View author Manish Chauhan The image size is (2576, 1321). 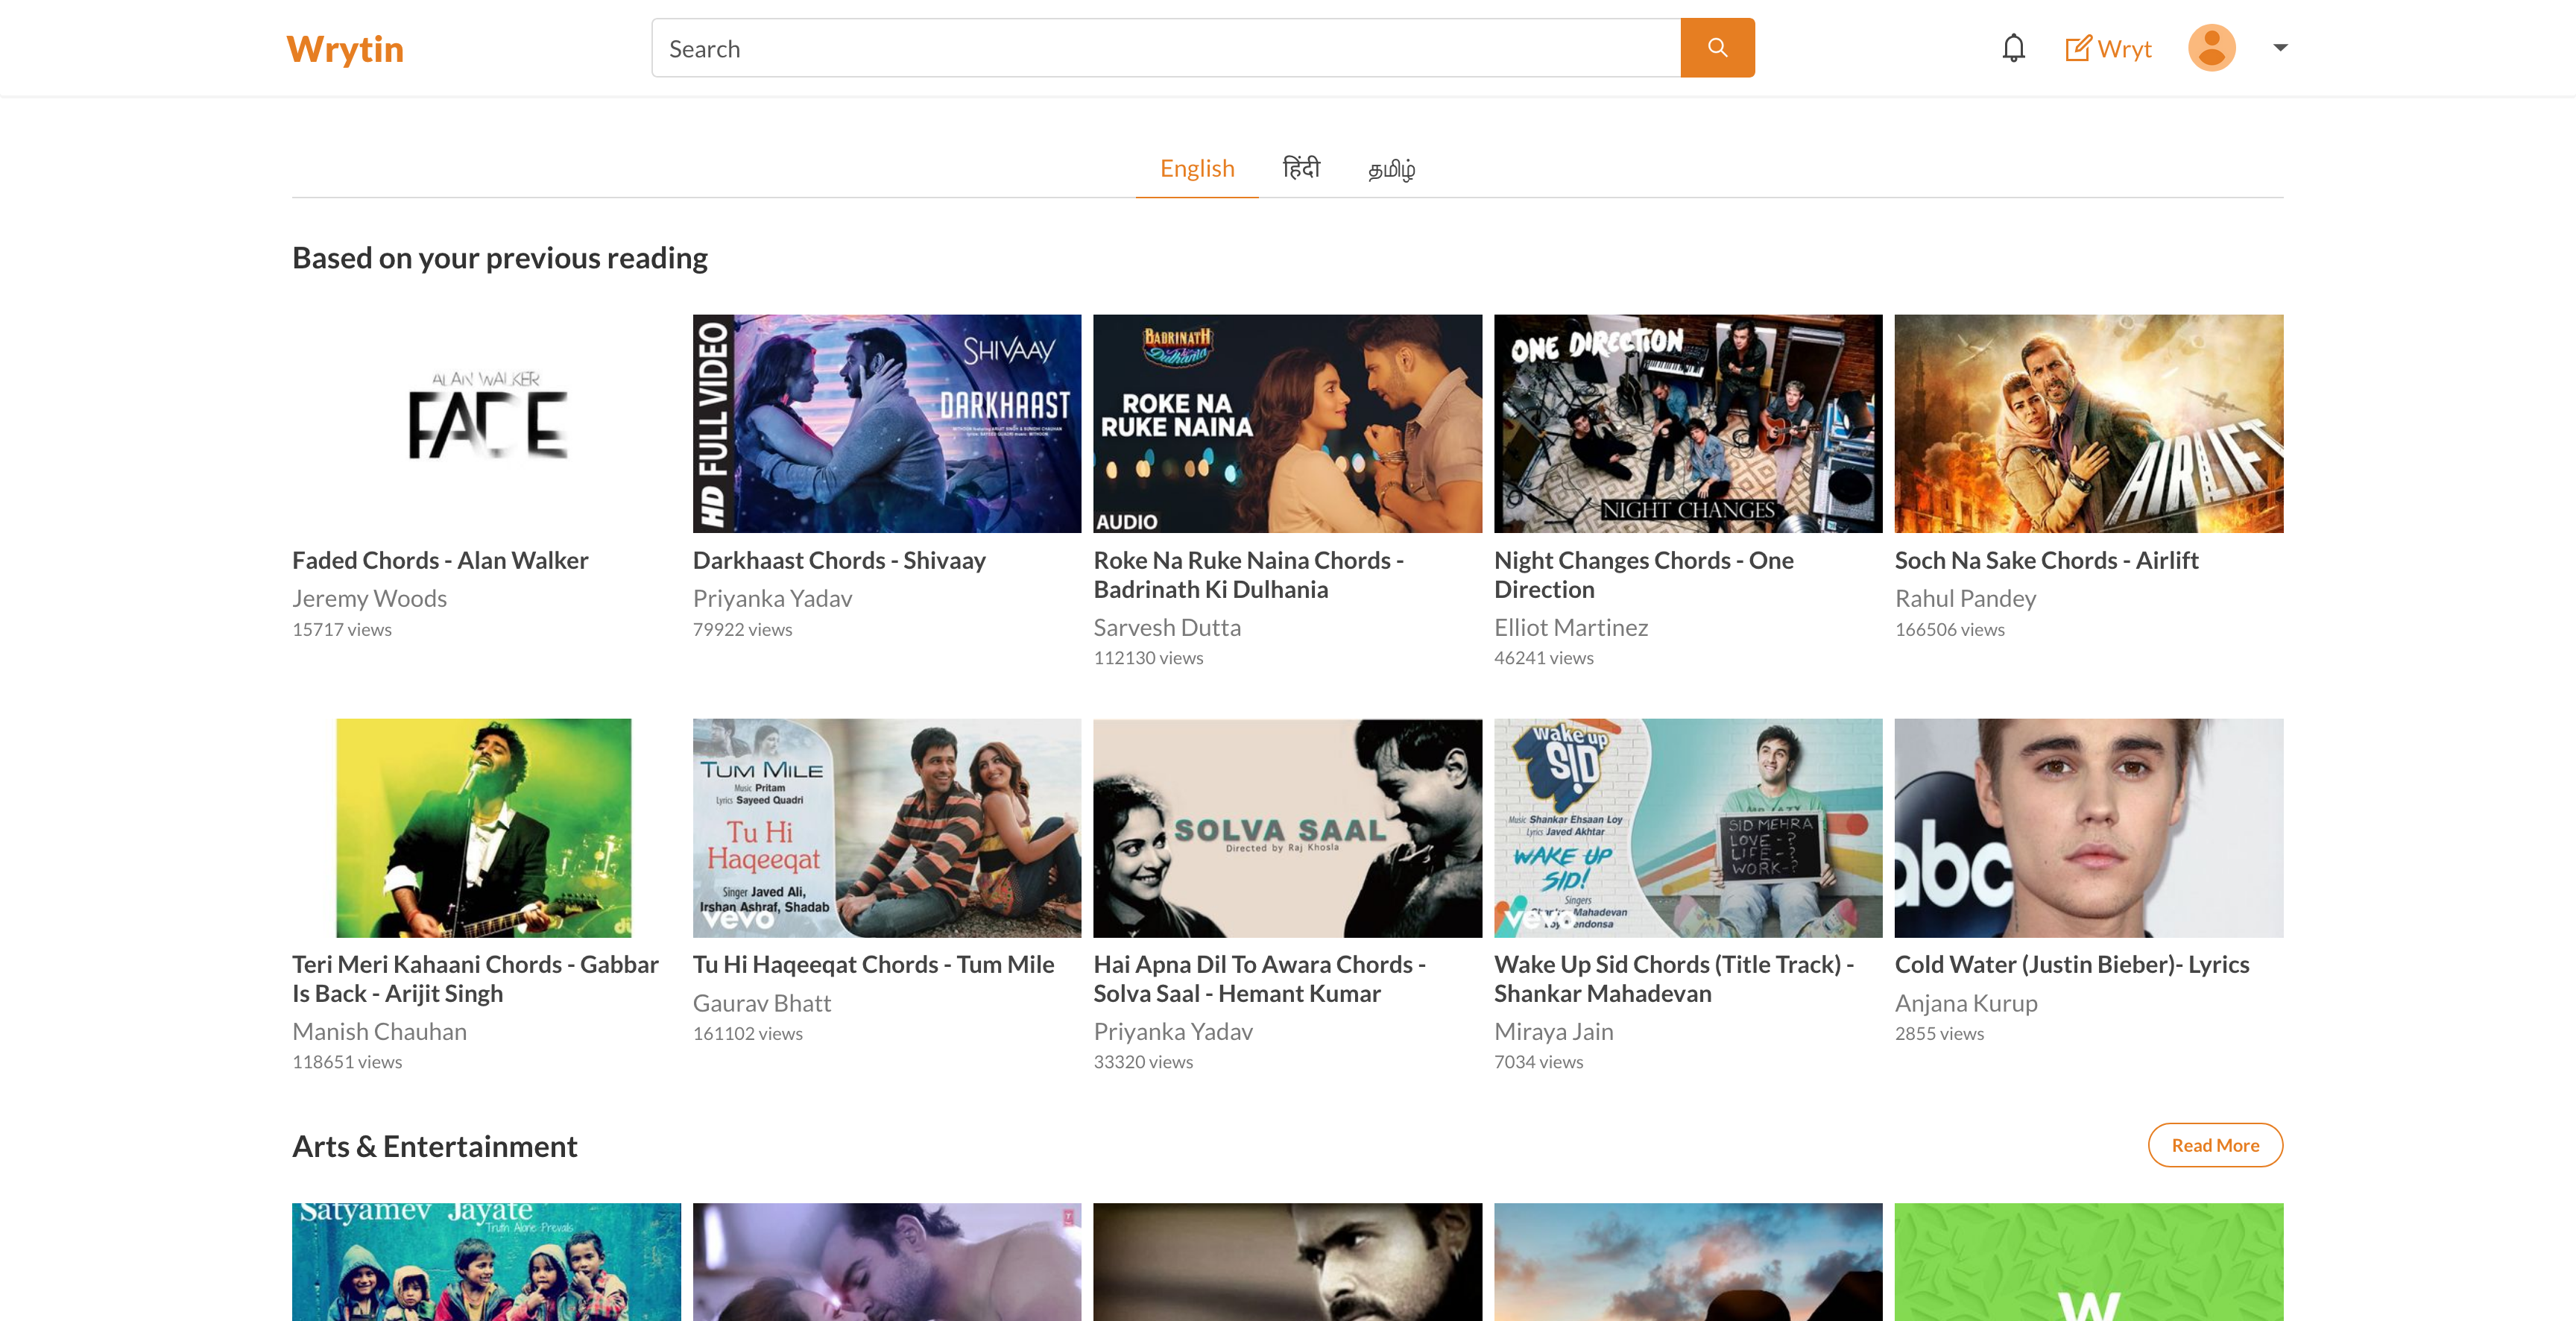(x=379, y=1031)
